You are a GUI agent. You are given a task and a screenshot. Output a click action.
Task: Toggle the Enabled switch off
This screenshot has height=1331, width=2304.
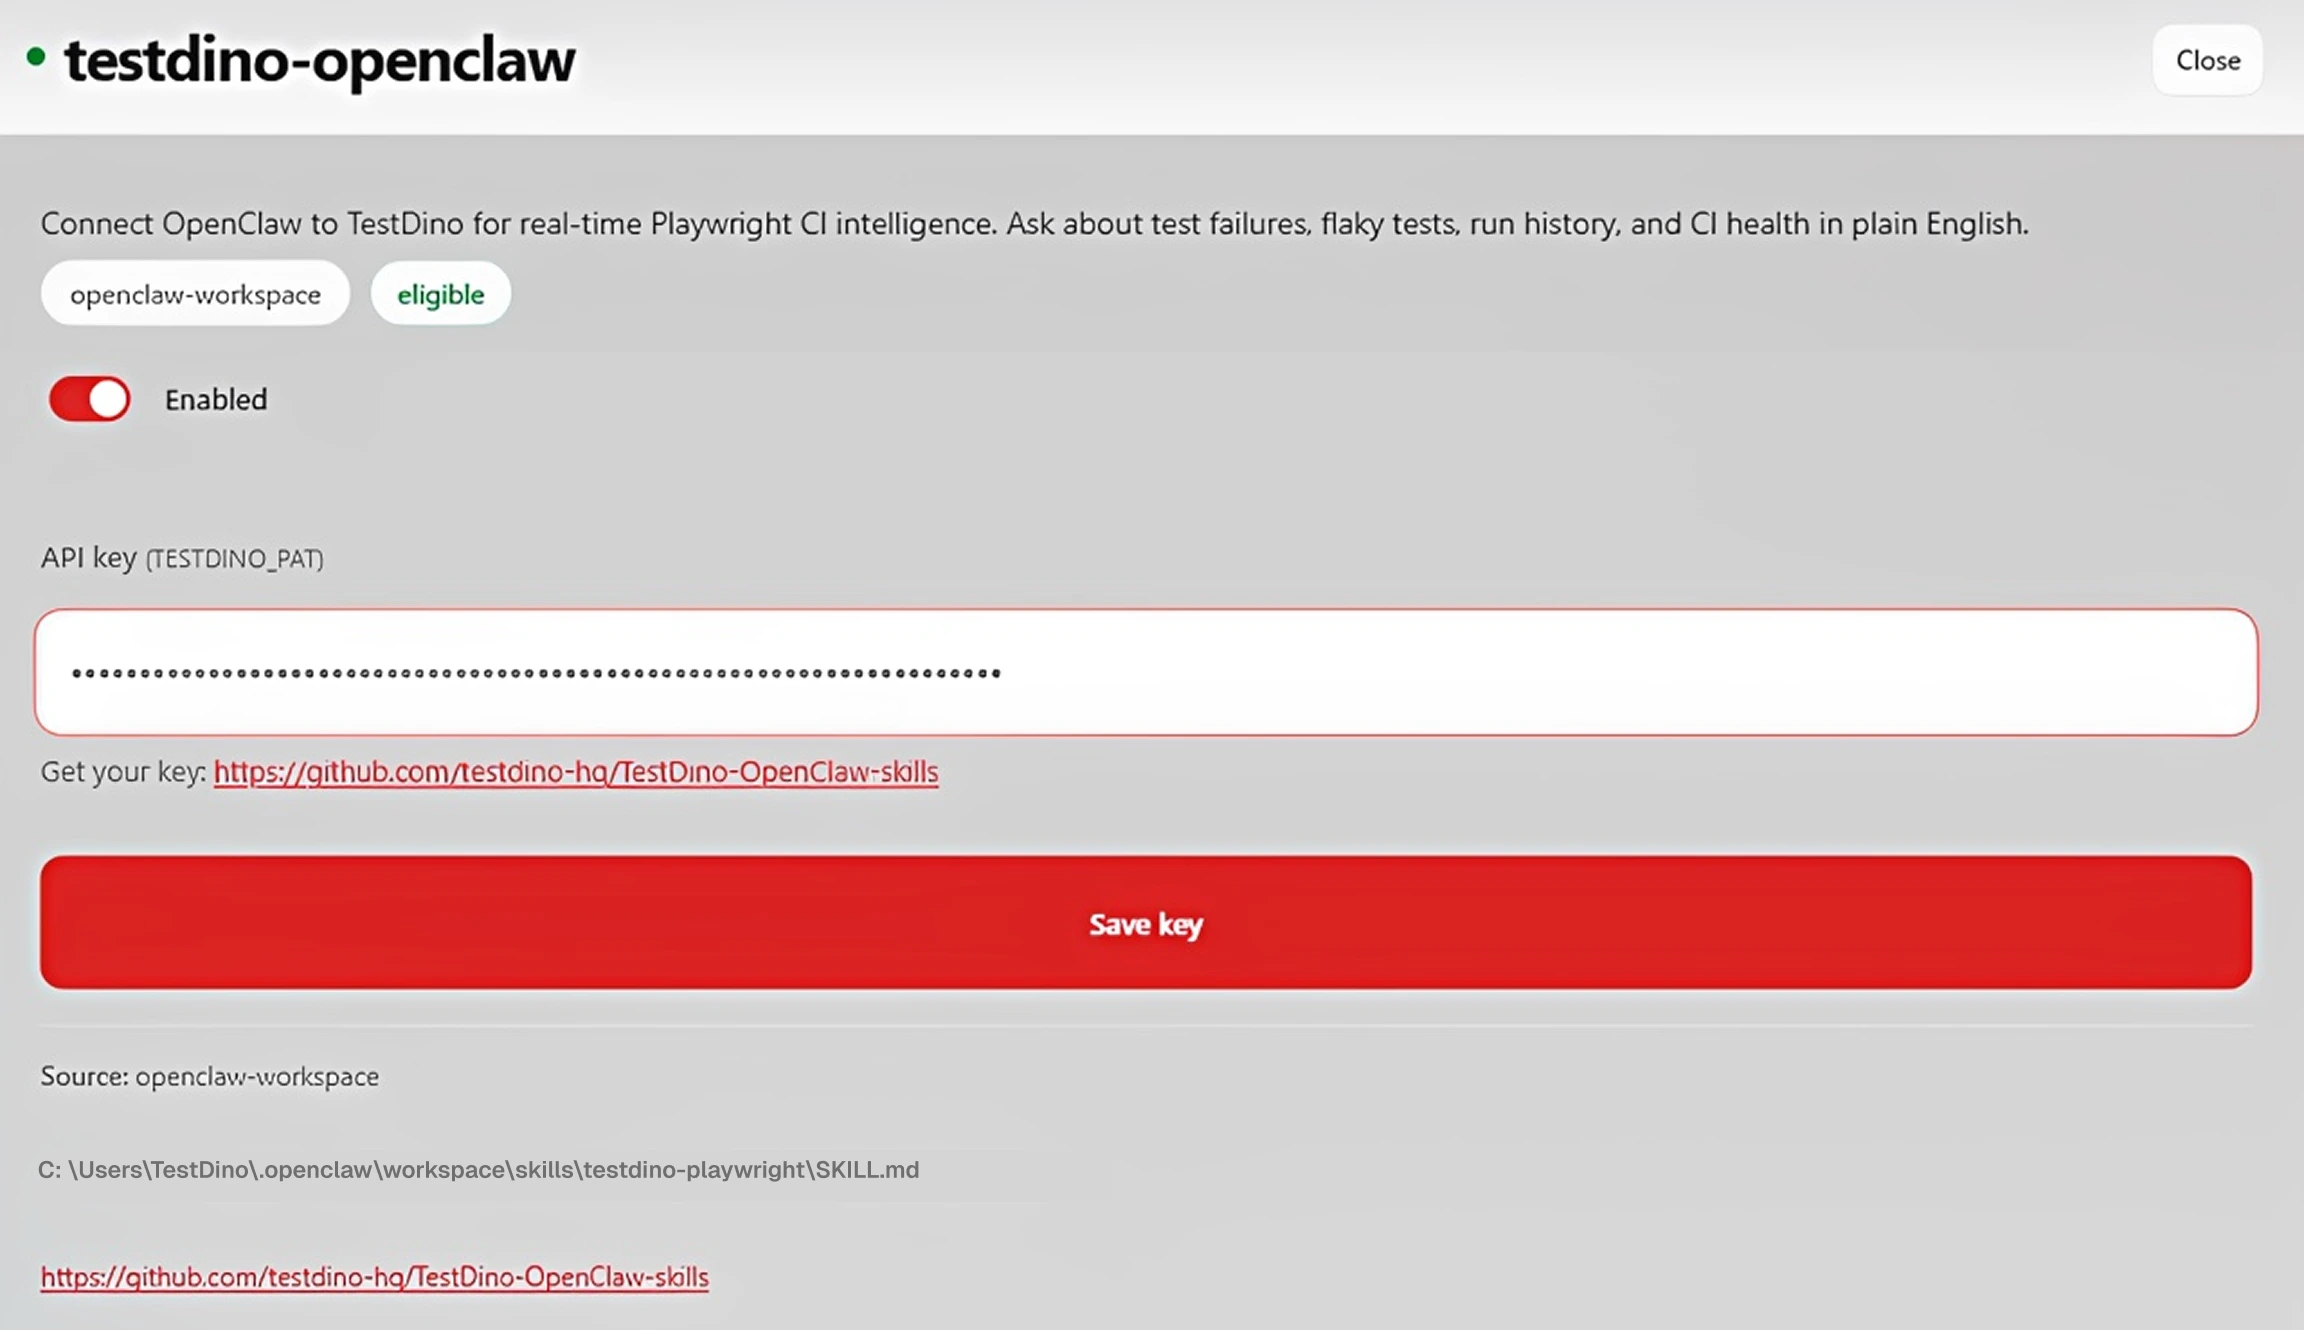pyautogui.click(x=90, y=399)
